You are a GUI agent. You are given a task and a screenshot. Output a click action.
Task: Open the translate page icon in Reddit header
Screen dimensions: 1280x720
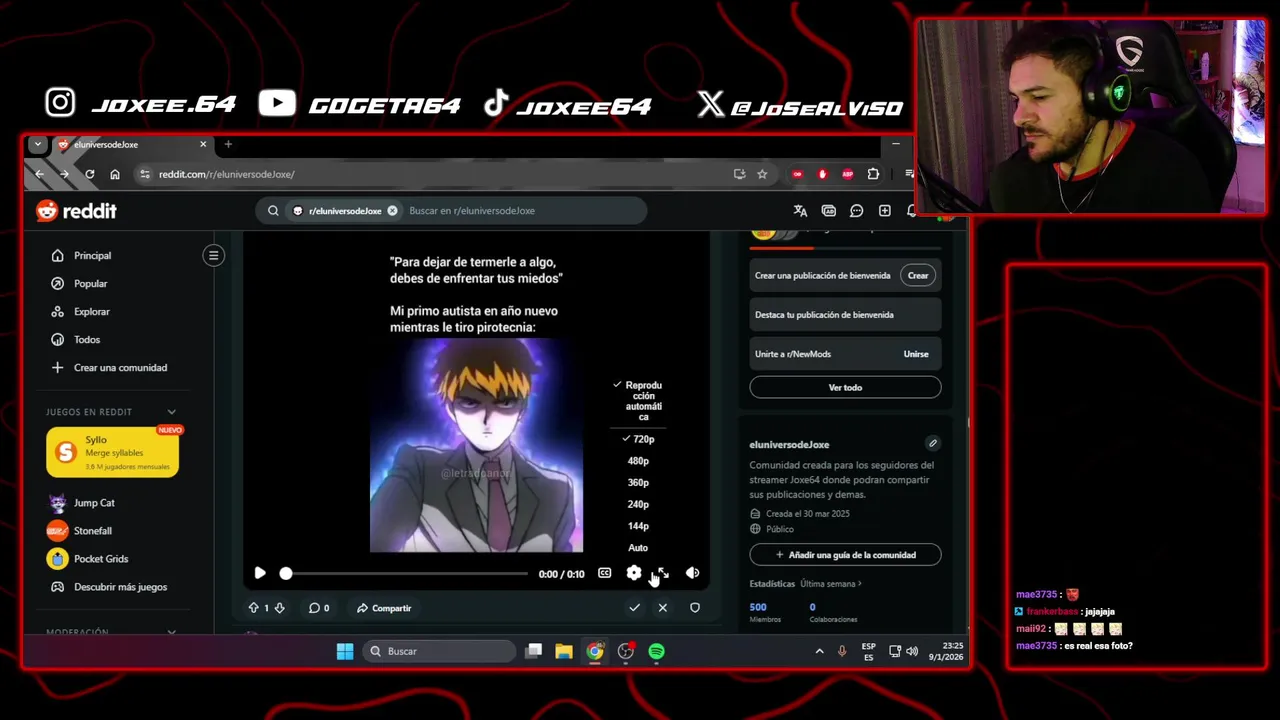tap(800, 211)
